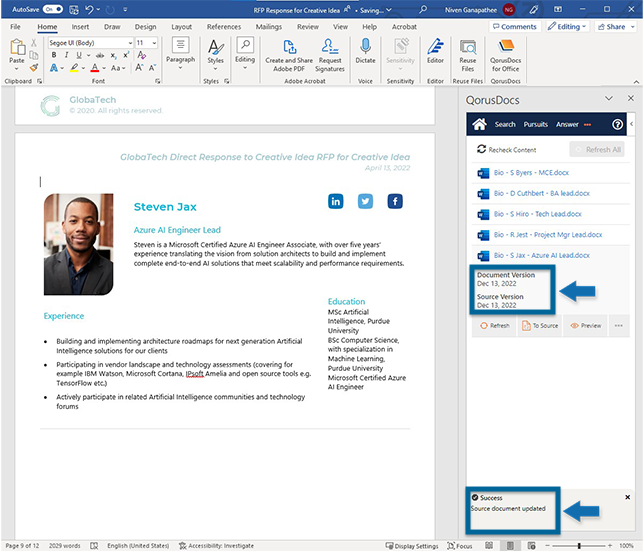Open QorusDocs help question mark
Screen dimensions: 644x551
[617, 124]
